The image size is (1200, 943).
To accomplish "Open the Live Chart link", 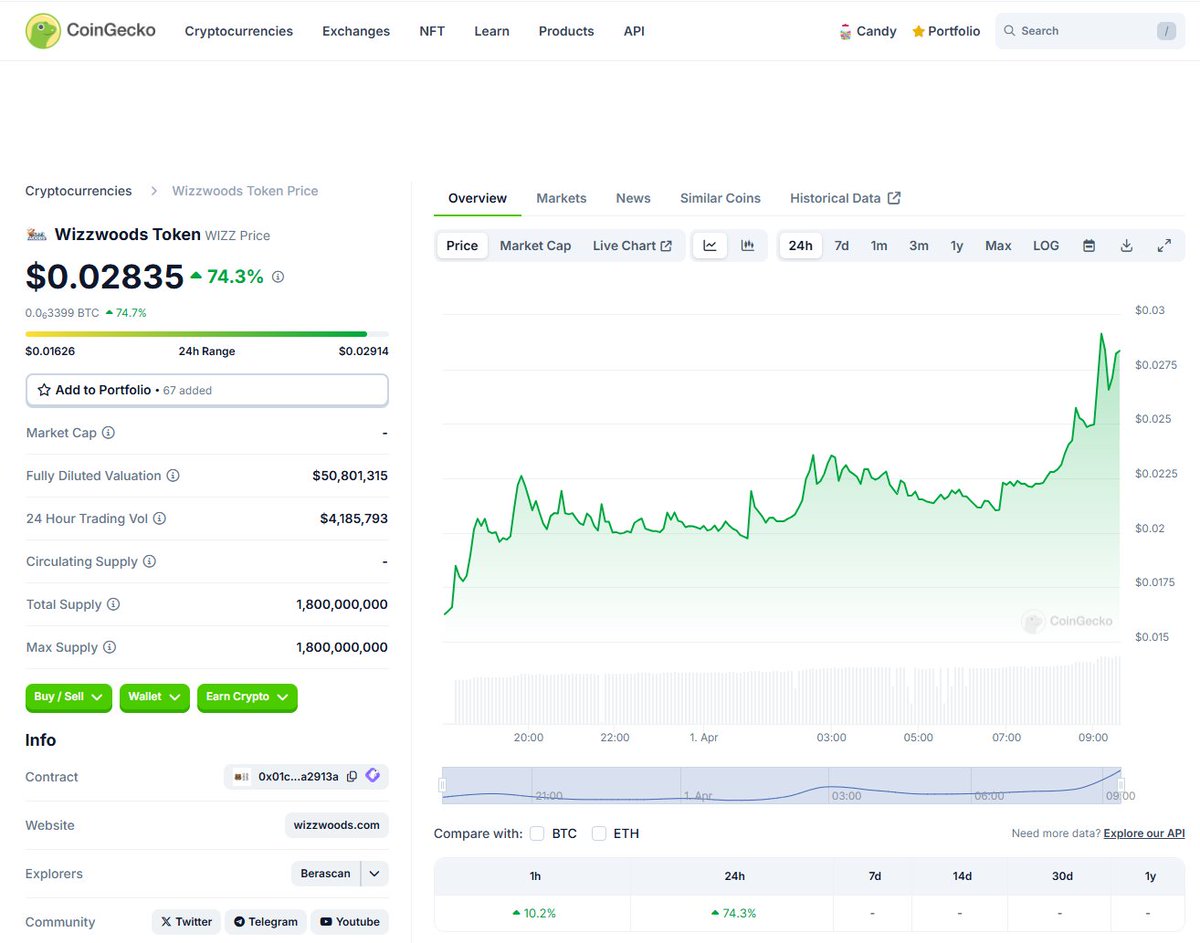I will pos(632,245).
